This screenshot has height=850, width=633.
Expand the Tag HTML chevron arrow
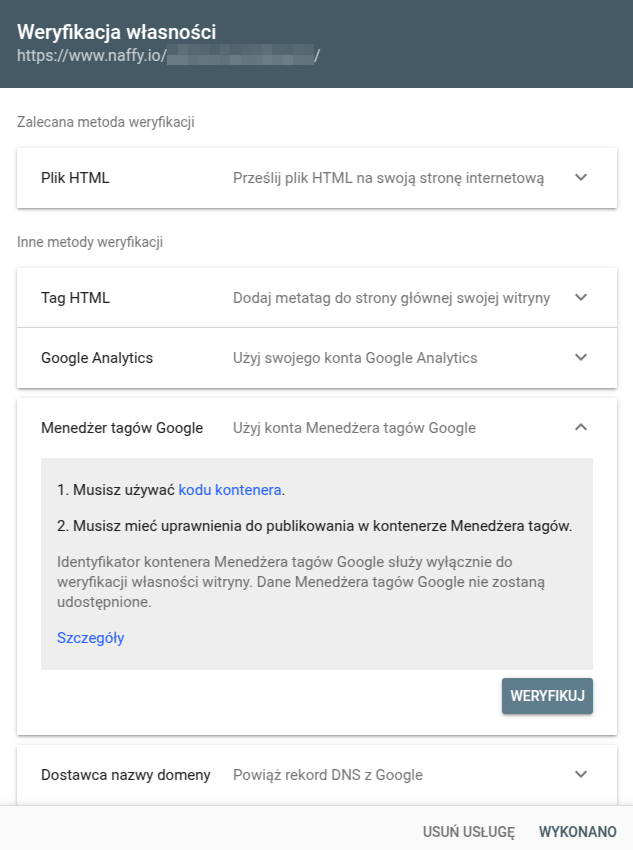581,297
